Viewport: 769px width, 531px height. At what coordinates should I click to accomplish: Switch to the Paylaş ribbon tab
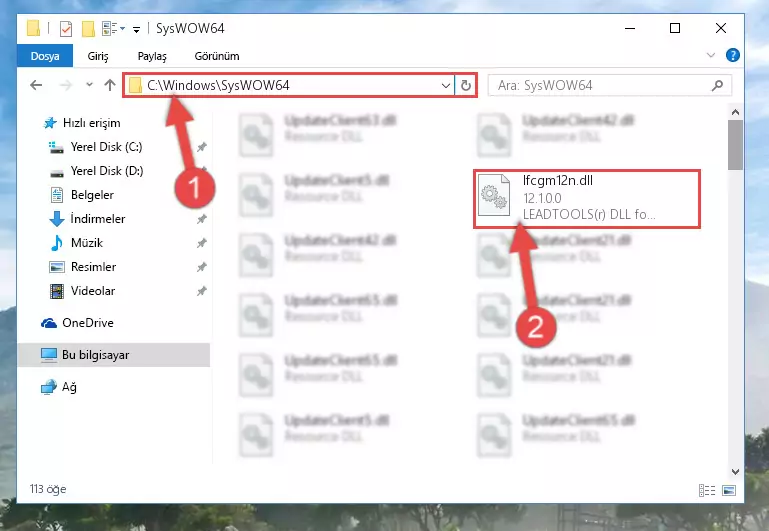[152, 56]
